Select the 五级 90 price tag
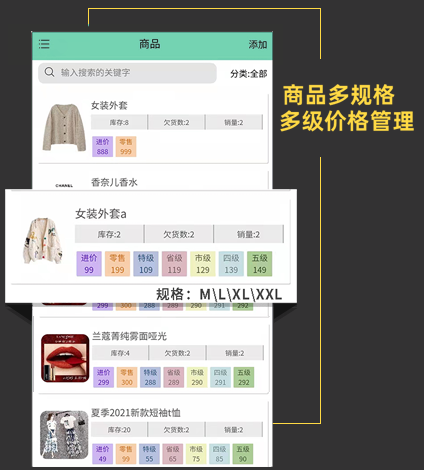The image size is (424, 470). click(243, 454)
